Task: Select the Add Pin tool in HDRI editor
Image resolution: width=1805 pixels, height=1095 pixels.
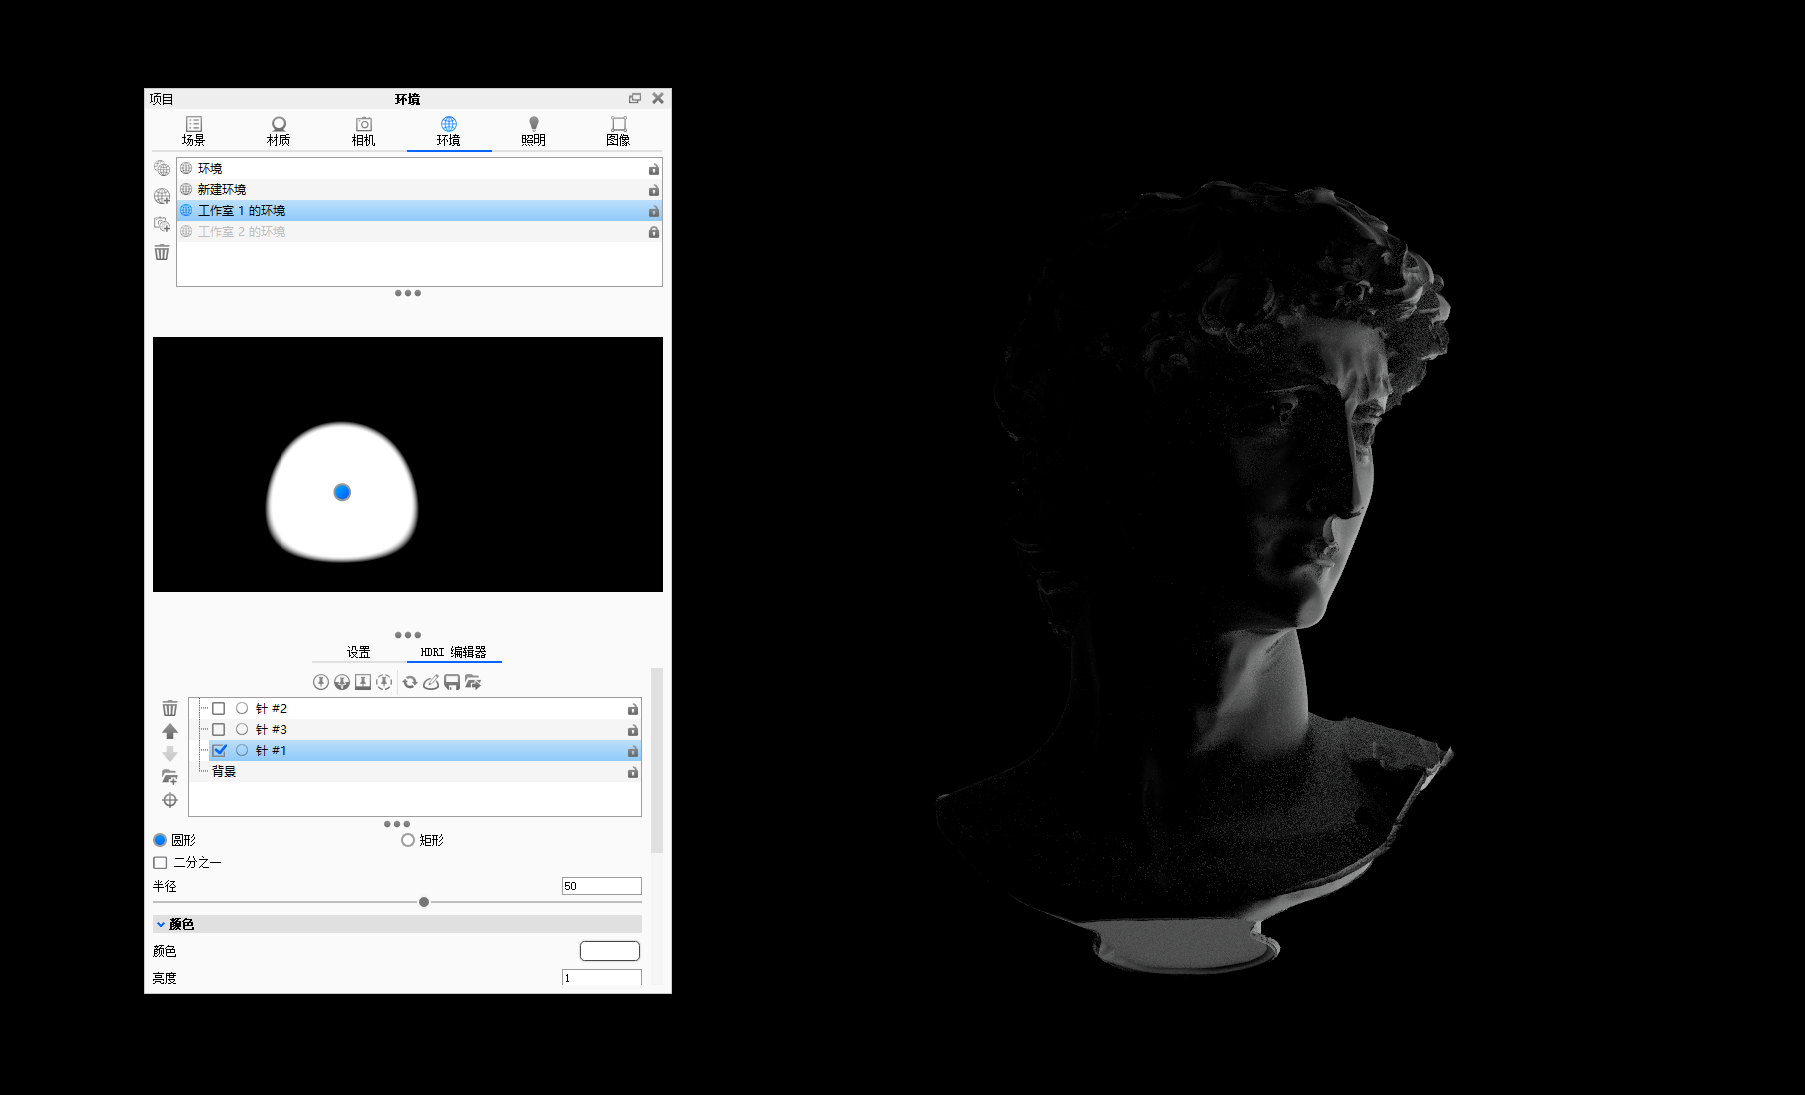Action: pos(321,681)
